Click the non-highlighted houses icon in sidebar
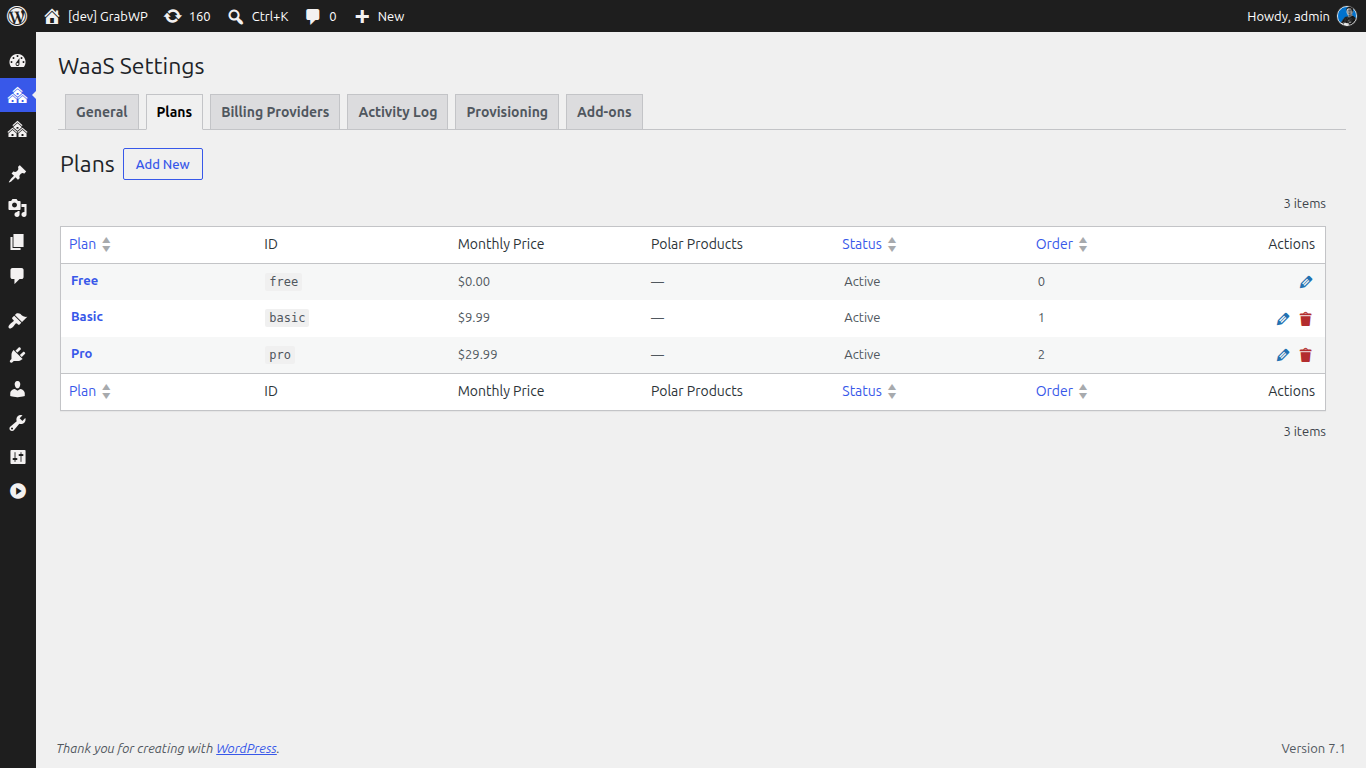This screenshot has height=768, width=1366. [x=17, y=129]
